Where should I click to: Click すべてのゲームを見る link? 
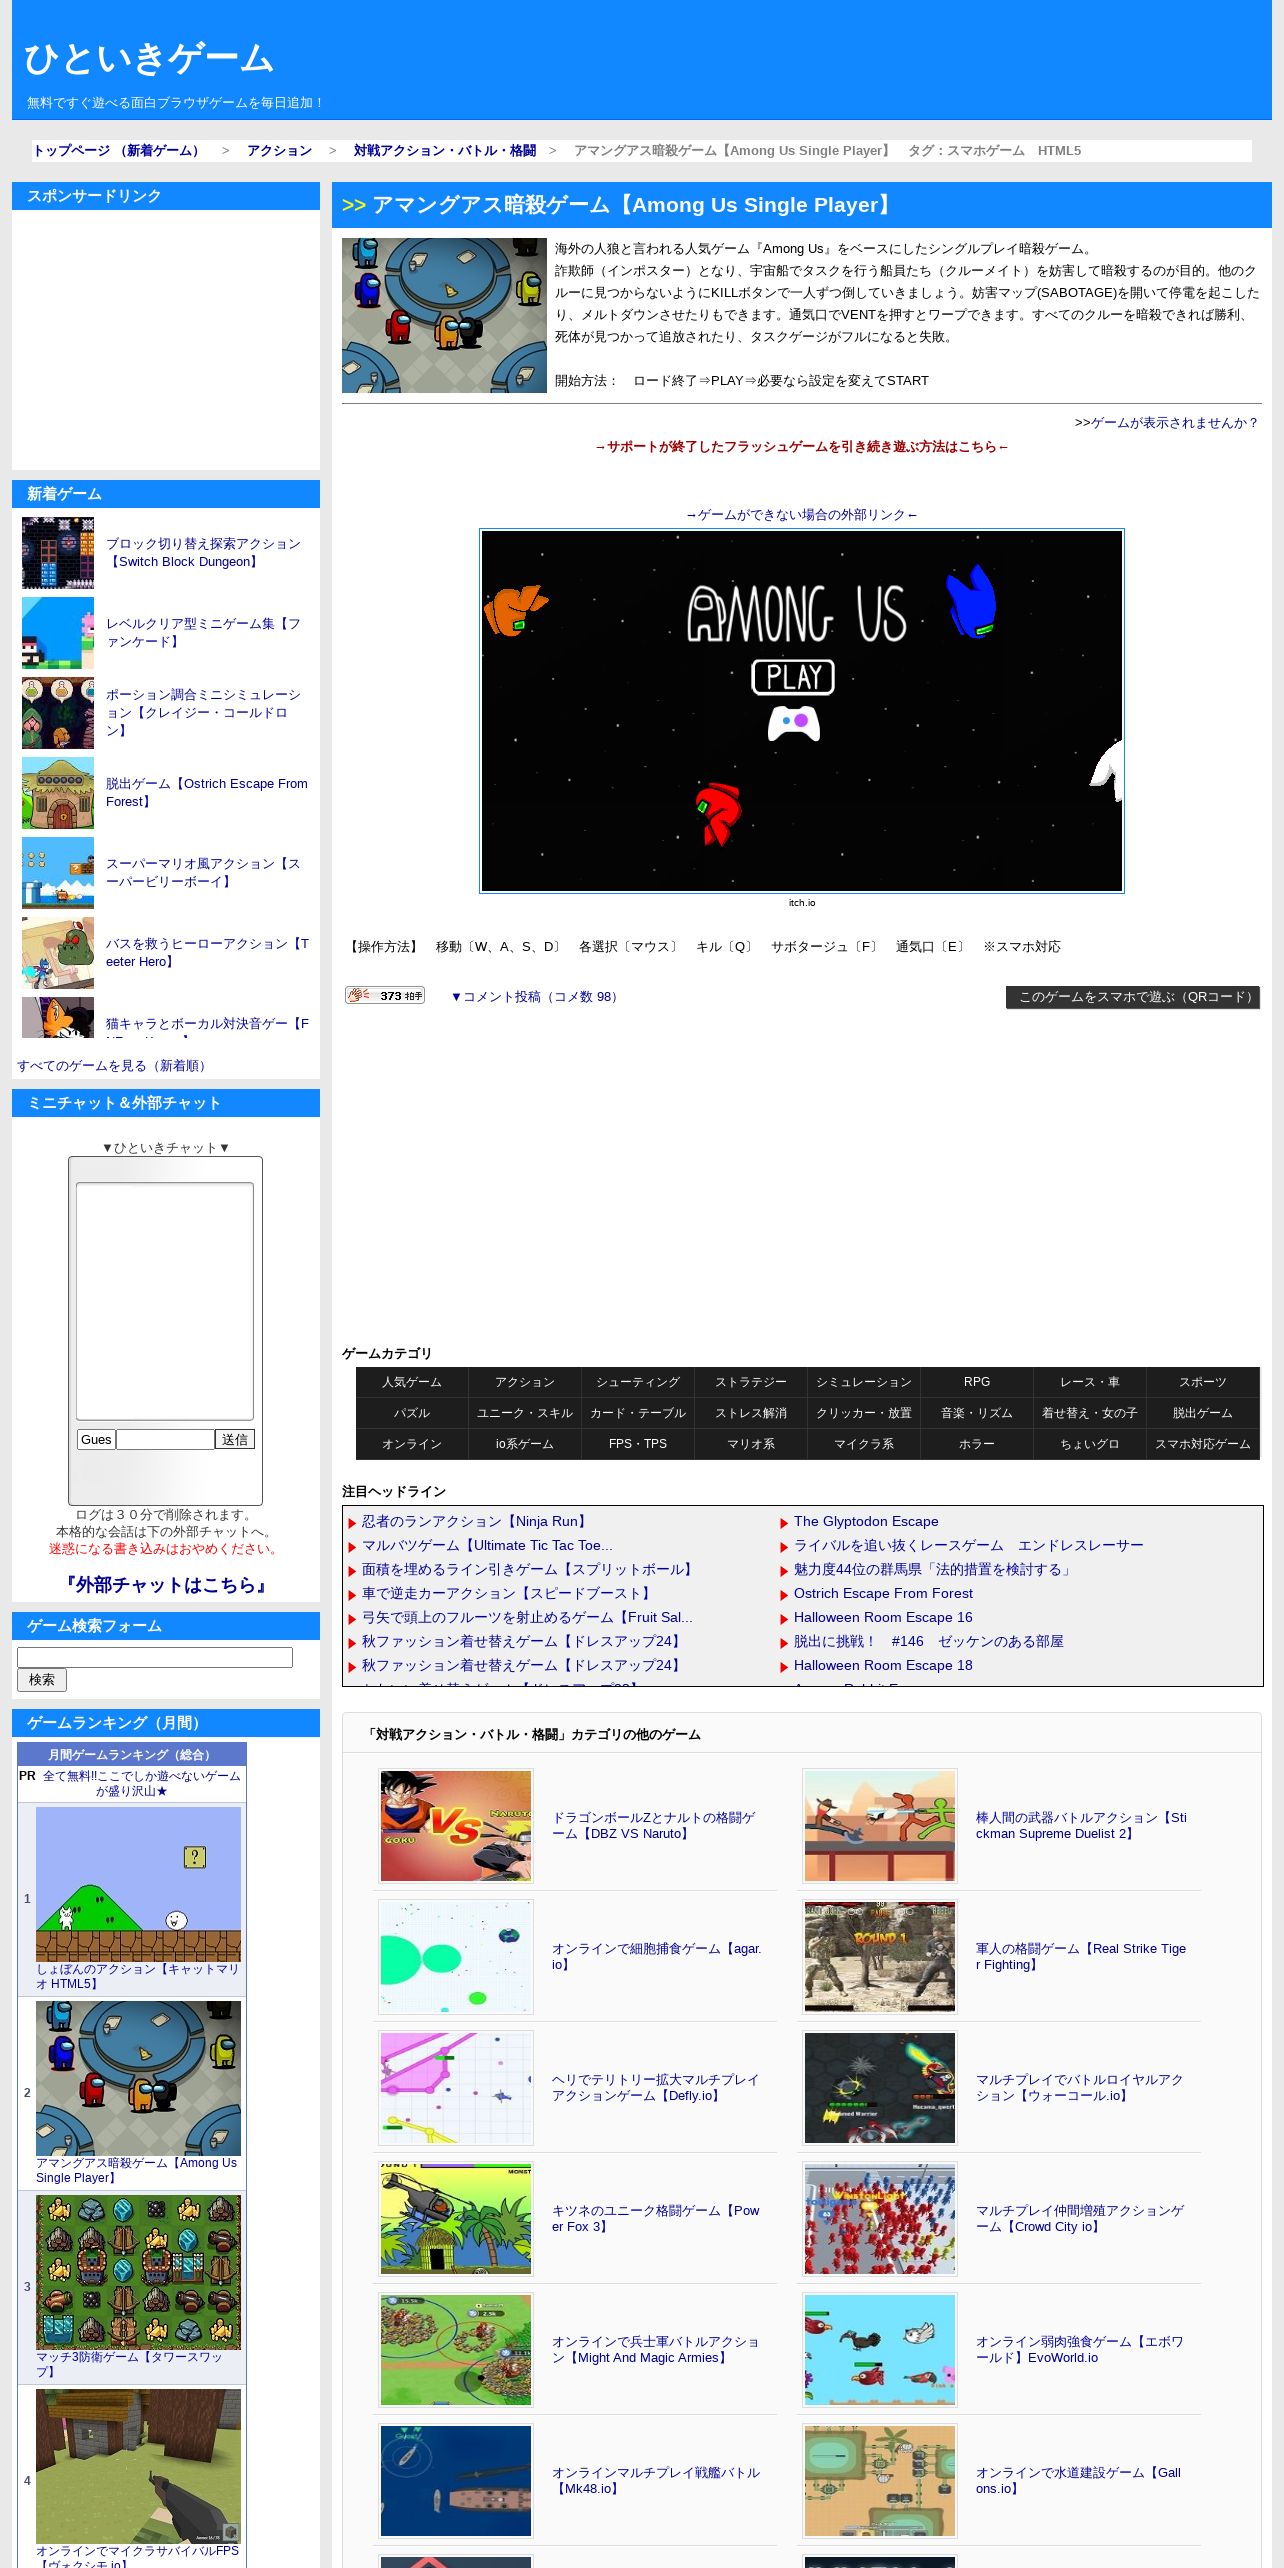click(114, 1066)
